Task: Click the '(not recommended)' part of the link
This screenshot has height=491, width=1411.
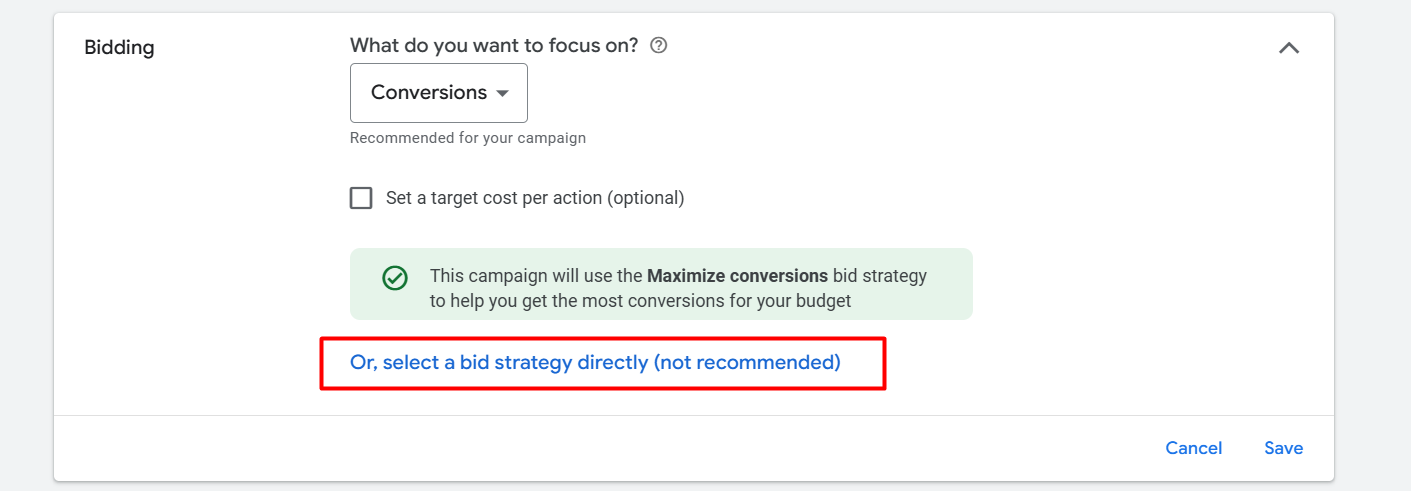Action: pyautogui.click(x=747, y=362)
